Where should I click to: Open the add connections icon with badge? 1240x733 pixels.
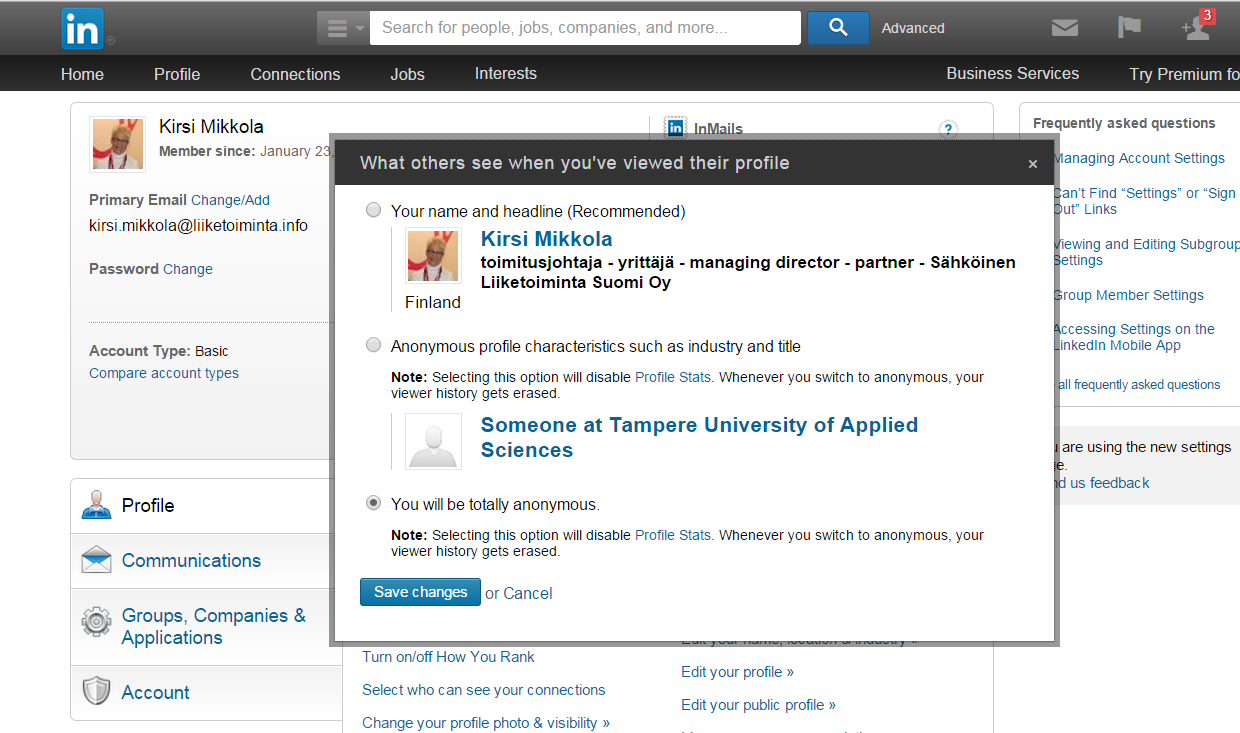coord(1197,27)
